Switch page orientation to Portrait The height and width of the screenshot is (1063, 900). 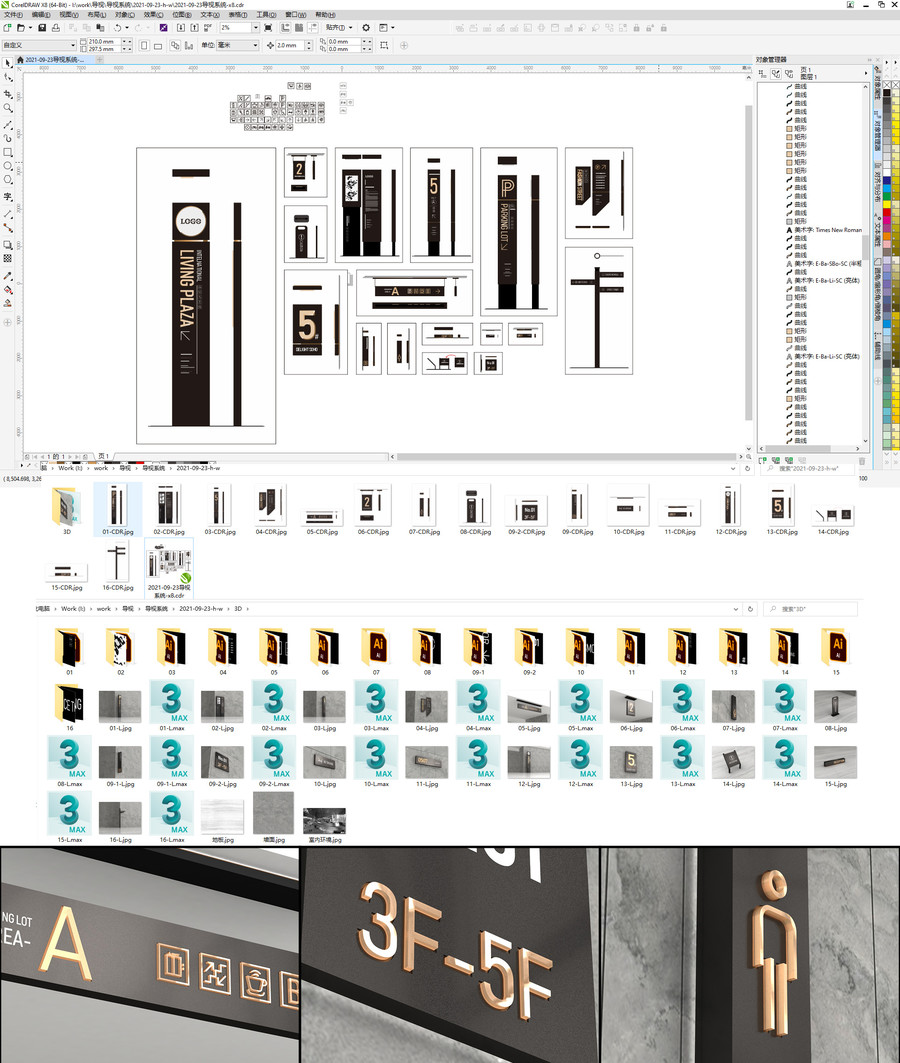pos(144,45)
